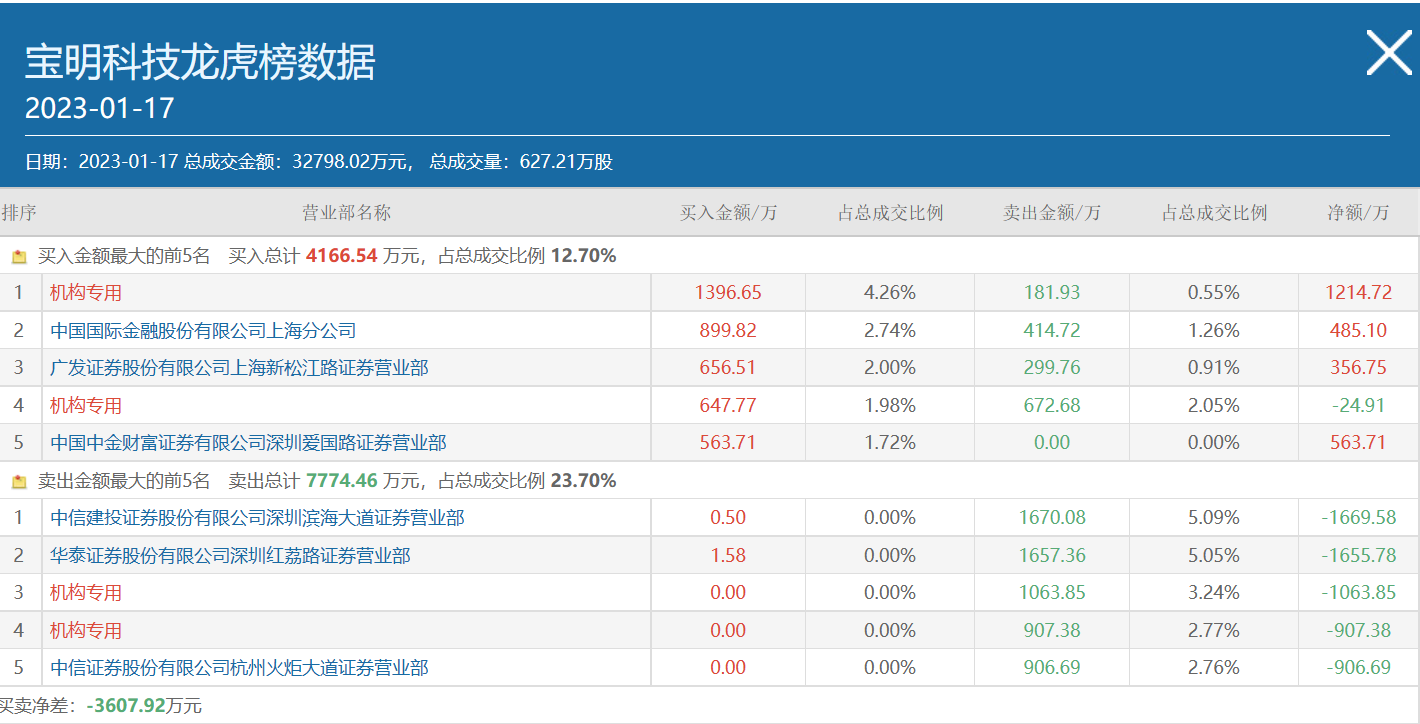Click the 买入金额/万 column header
Viewport: 1420px width, 724px height.
[x=728, y=212]
